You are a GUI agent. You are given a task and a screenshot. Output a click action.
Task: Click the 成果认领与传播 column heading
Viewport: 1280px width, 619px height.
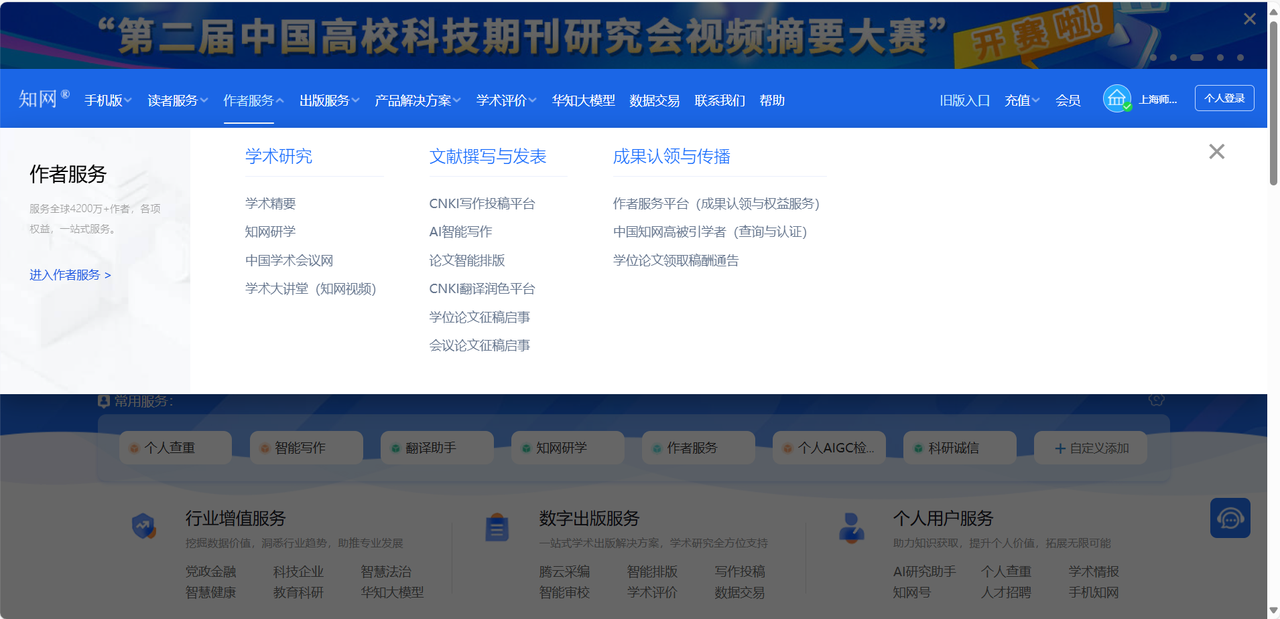(x=672, y=156)
